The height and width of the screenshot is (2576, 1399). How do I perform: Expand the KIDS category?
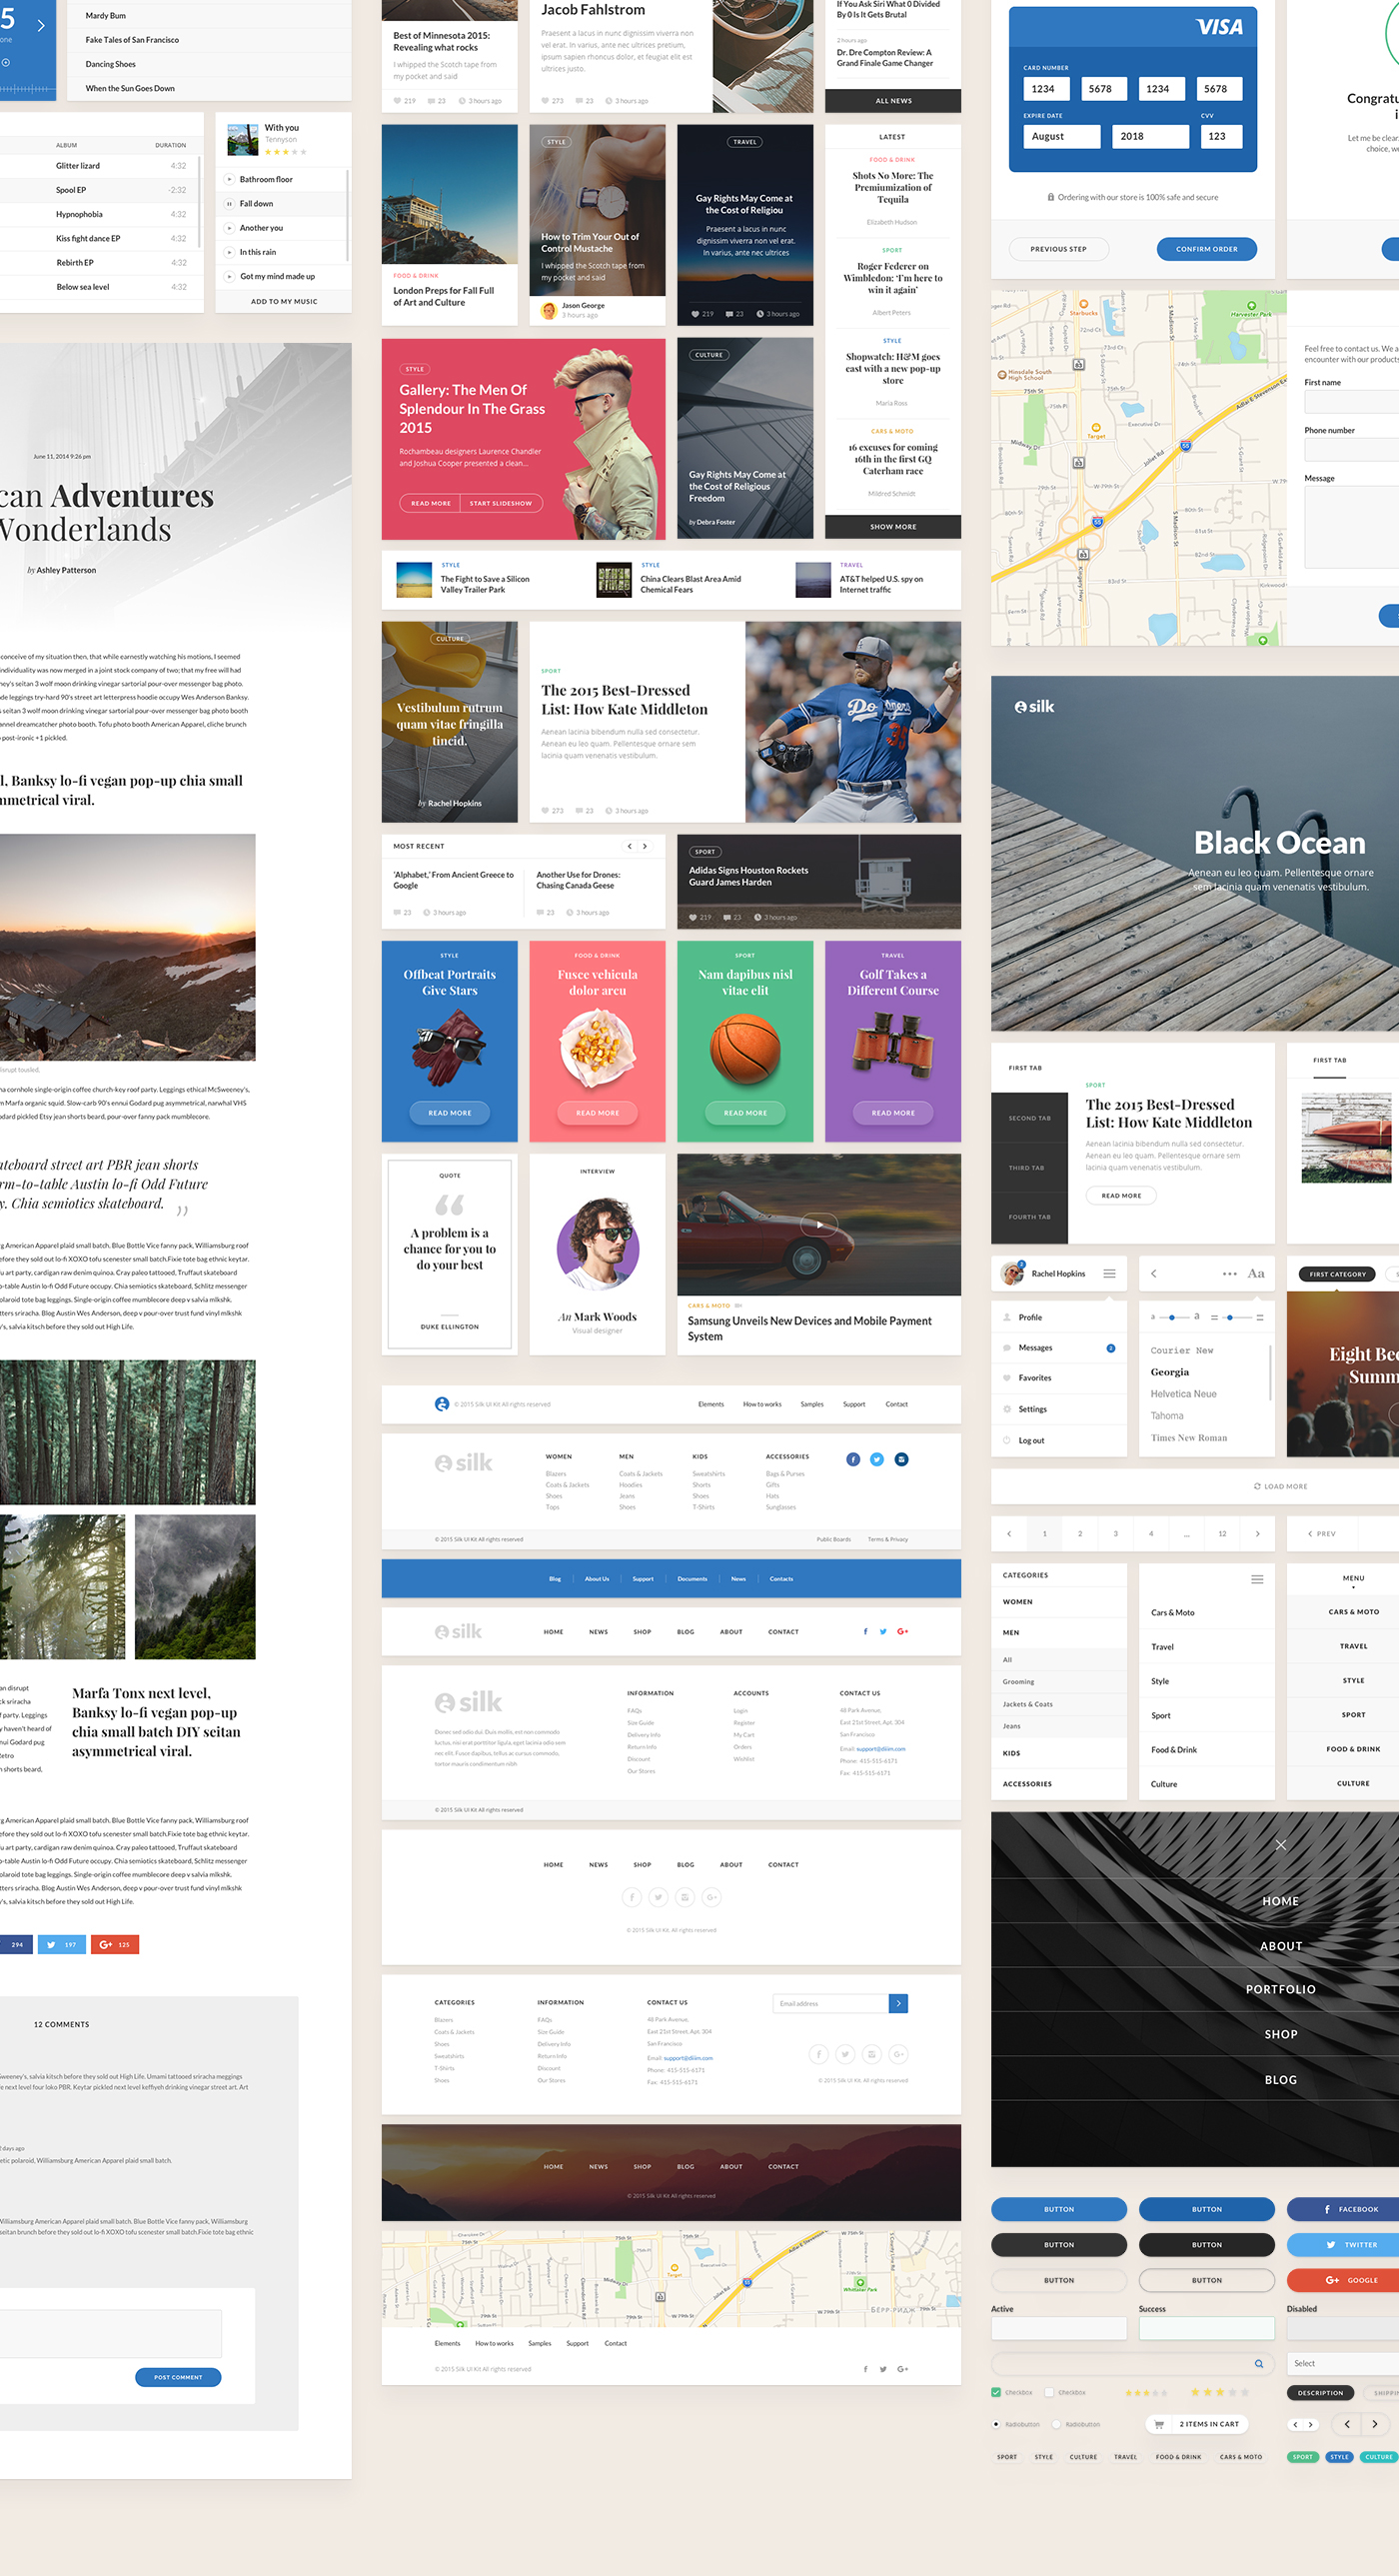click(1059, 1753)
